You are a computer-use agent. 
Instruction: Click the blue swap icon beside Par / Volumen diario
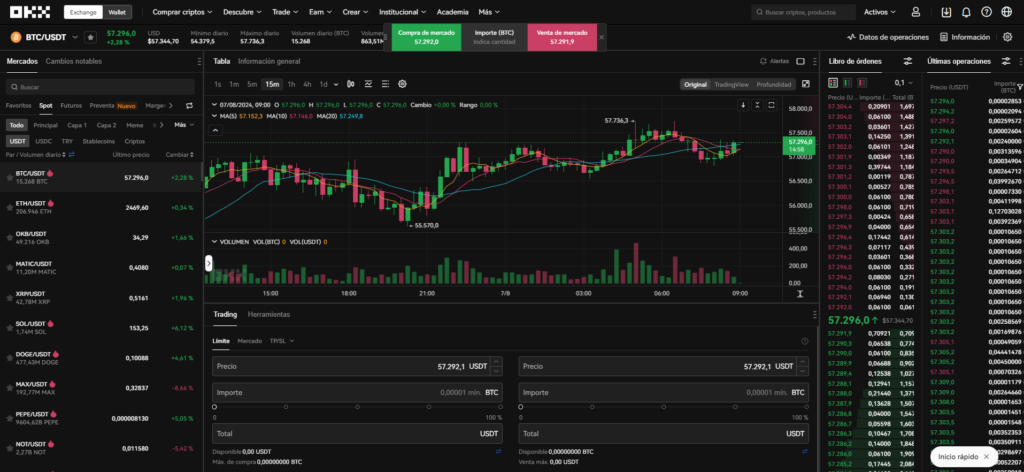[x=71, y=155]
